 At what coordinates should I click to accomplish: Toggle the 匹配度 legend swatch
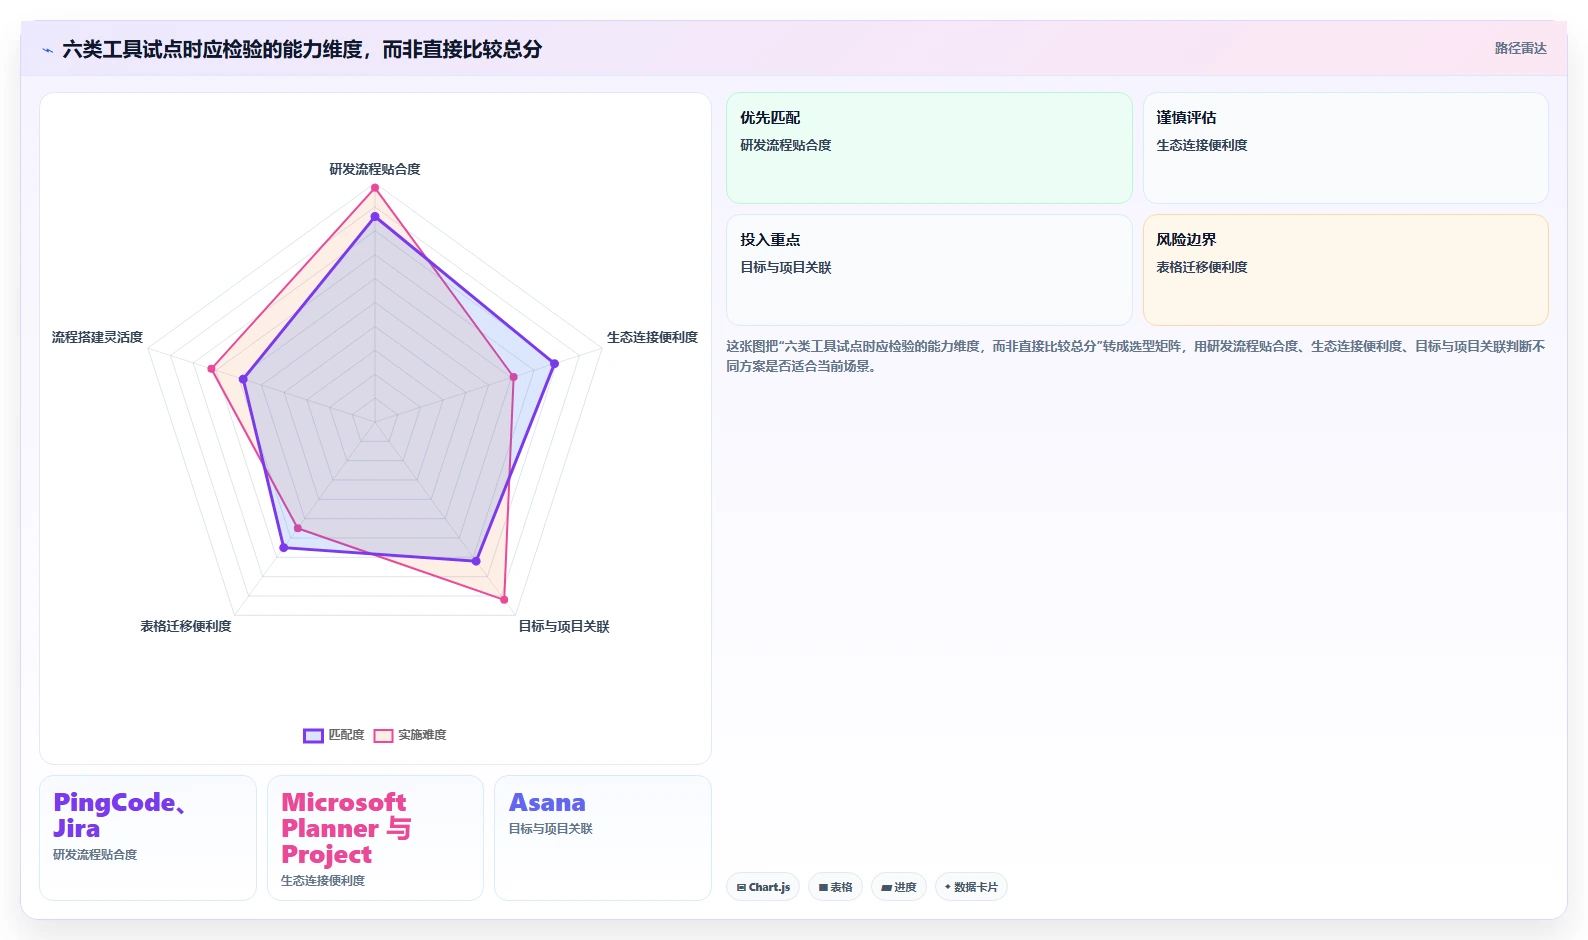tap(313, 735)
